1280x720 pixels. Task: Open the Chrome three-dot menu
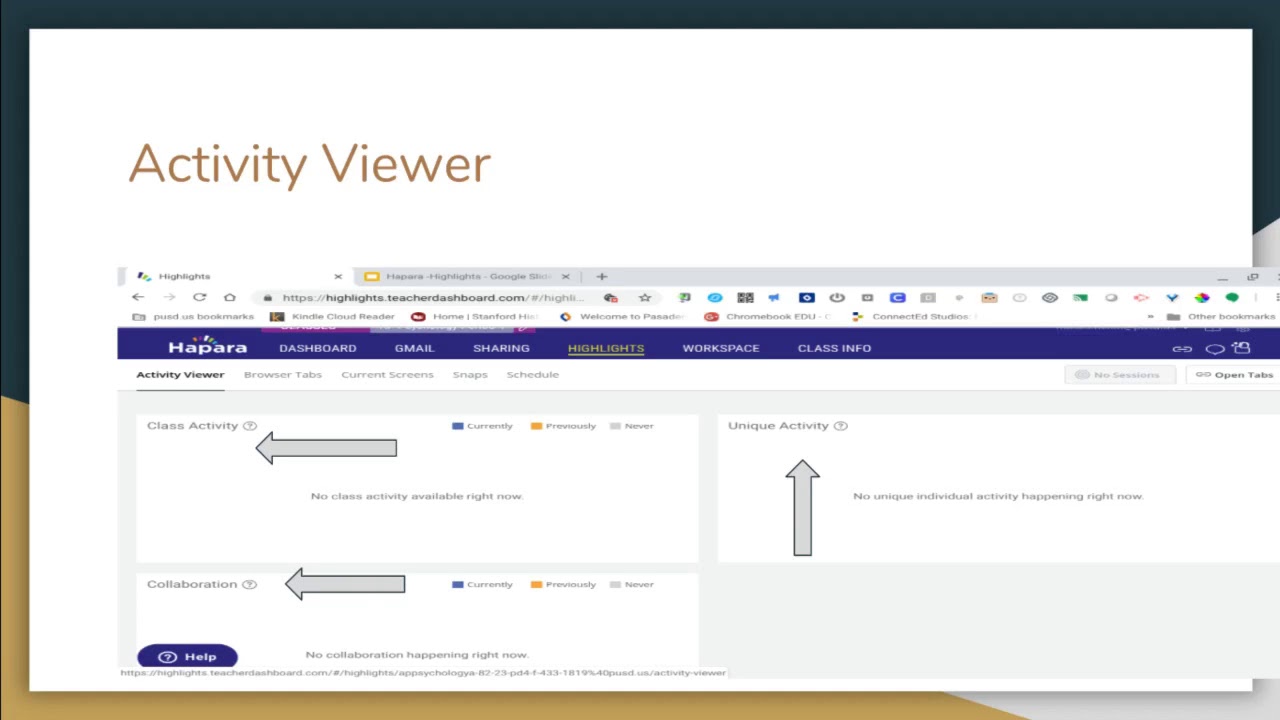coord(1276,297)
